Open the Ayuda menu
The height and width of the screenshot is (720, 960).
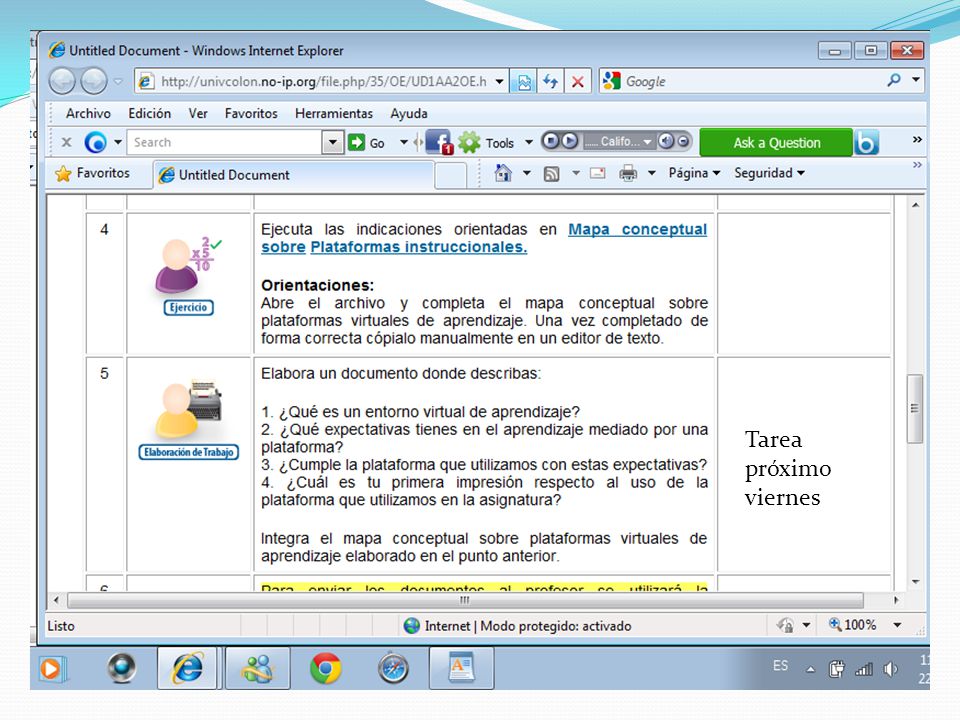(x=409, y=113)
